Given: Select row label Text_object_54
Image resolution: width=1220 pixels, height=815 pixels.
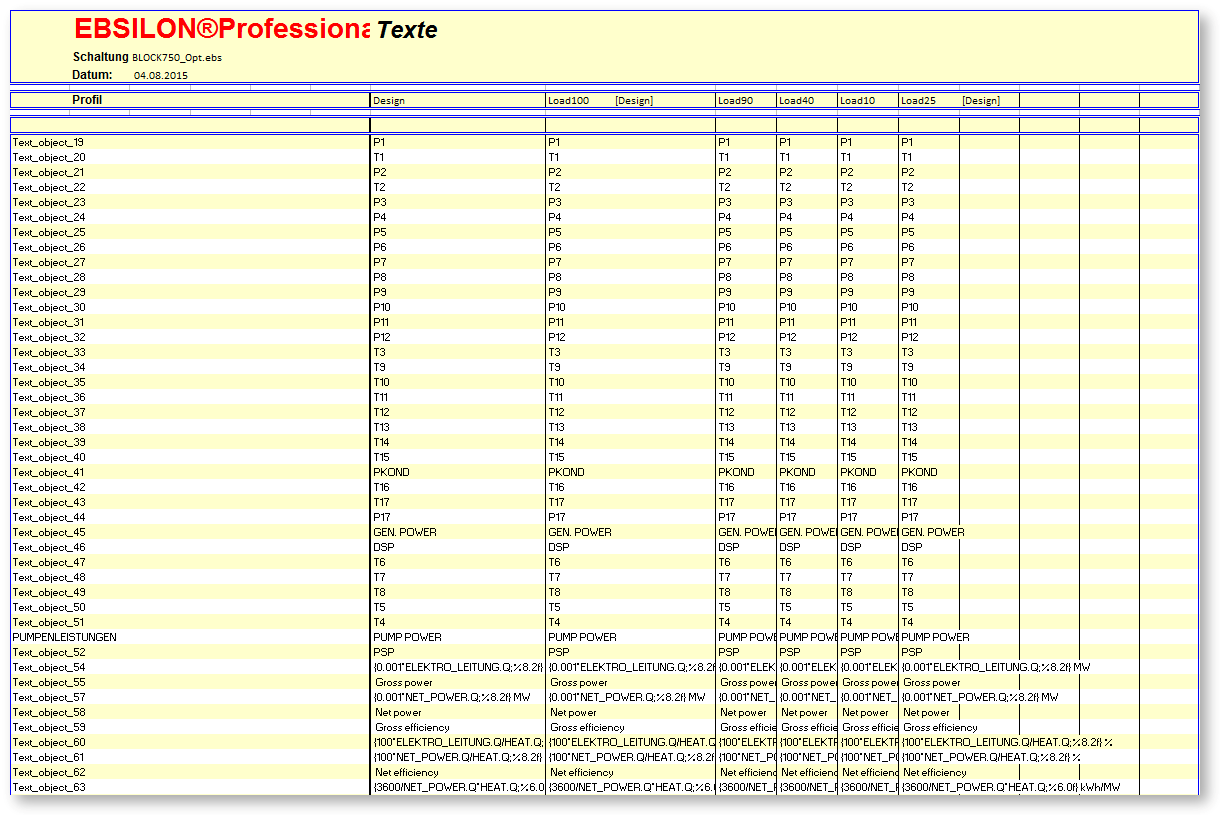Looking at the screenshot, I should pyautogui.click(x=49, y=667).
